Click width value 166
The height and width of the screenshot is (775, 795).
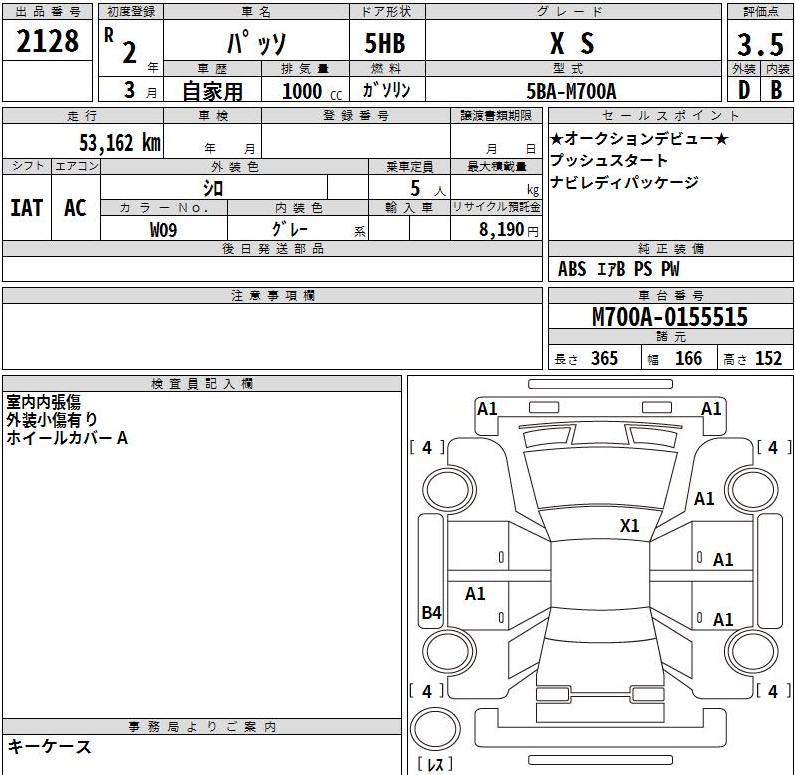point(689,358)
